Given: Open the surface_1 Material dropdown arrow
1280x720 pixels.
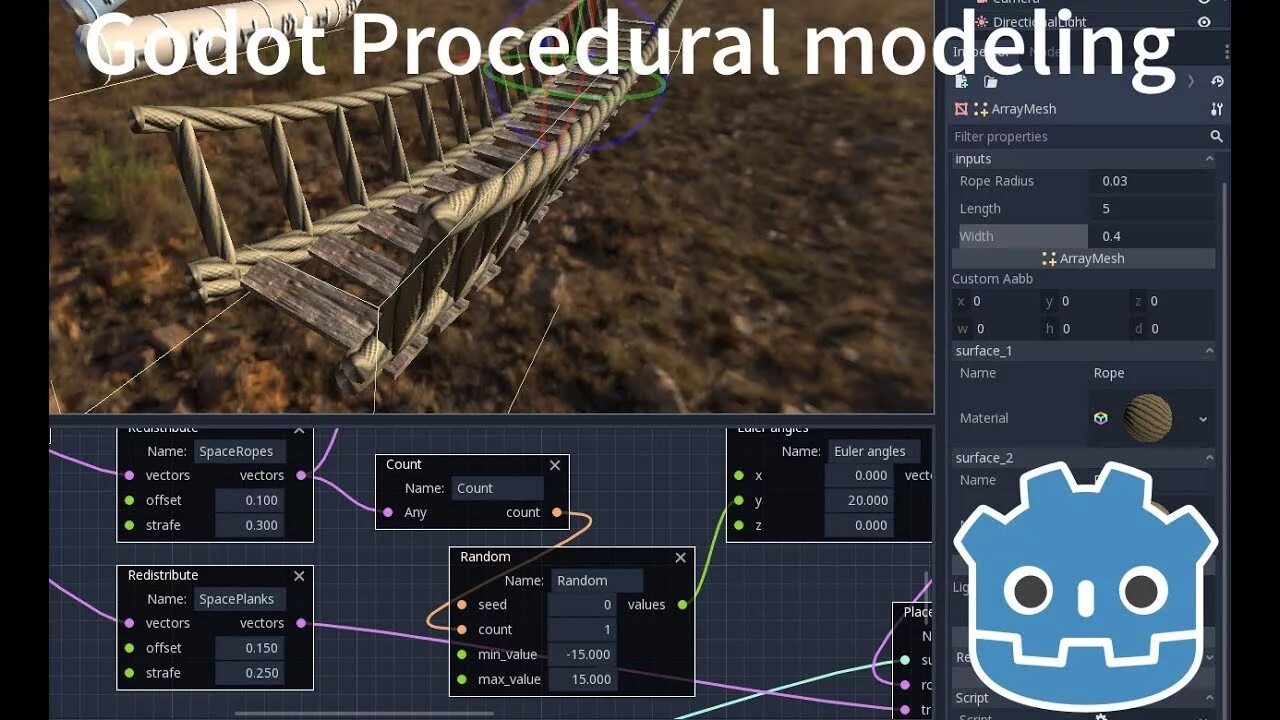Looking at the screenshot, I should [x=1203, y=419].
